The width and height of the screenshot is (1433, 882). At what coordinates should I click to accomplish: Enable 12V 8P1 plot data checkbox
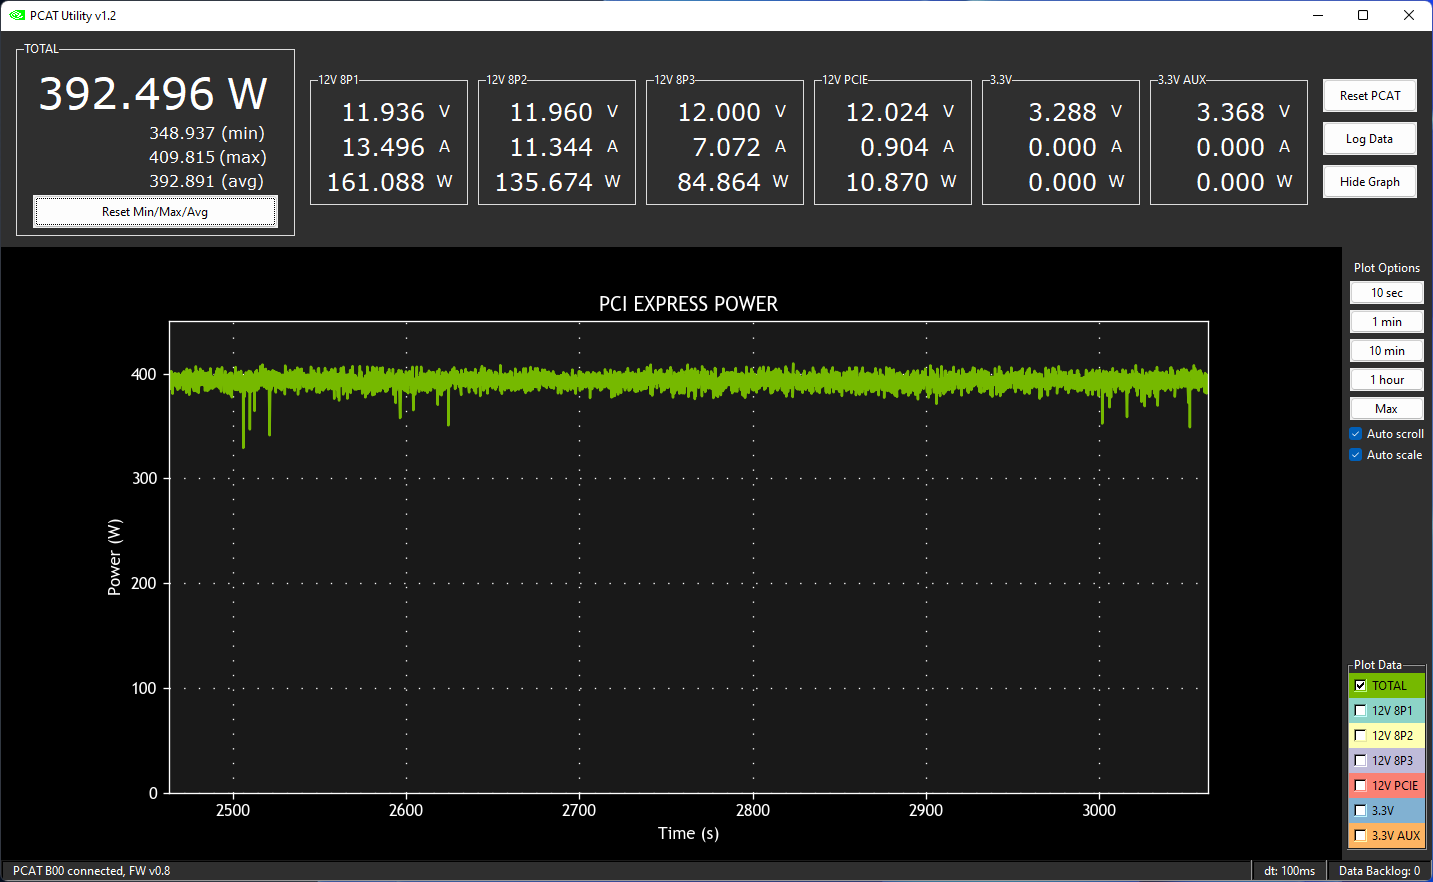tap(1360, 711)
